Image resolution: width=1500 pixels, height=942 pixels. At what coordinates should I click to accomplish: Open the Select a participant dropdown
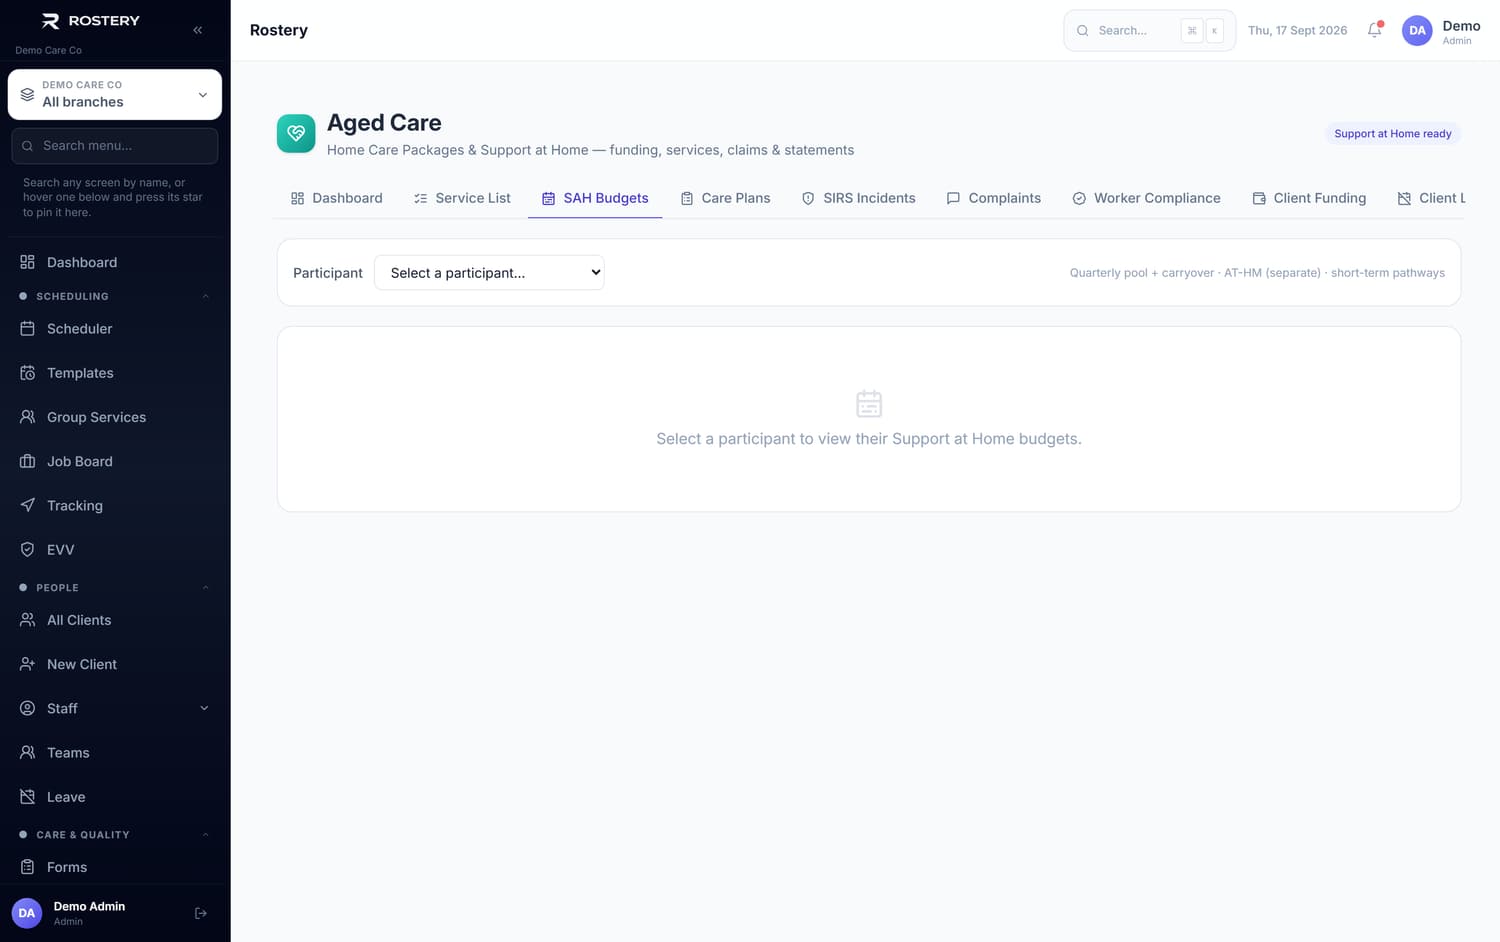coord(489,272)
